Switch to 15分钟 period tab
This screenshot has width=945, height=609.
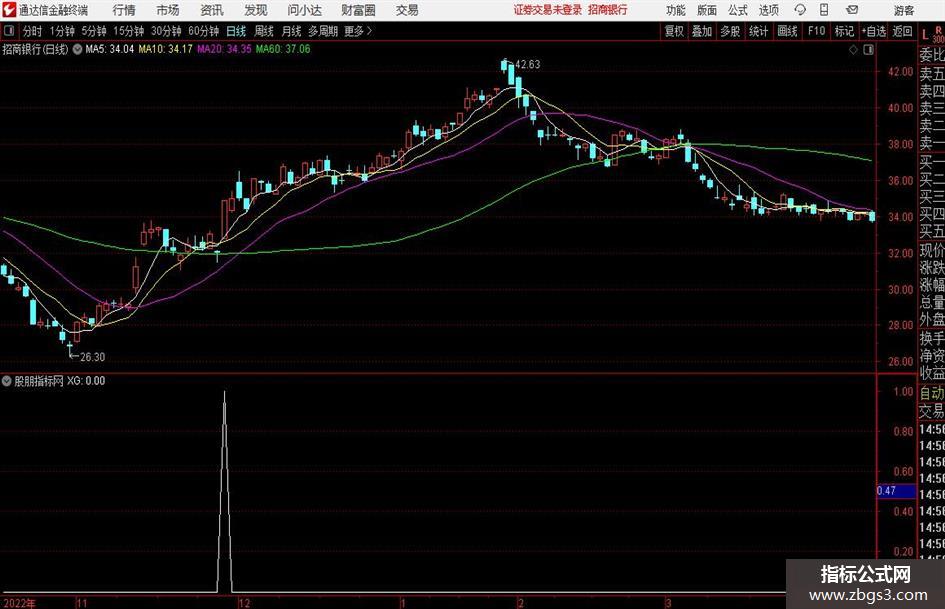click(128, 31)
